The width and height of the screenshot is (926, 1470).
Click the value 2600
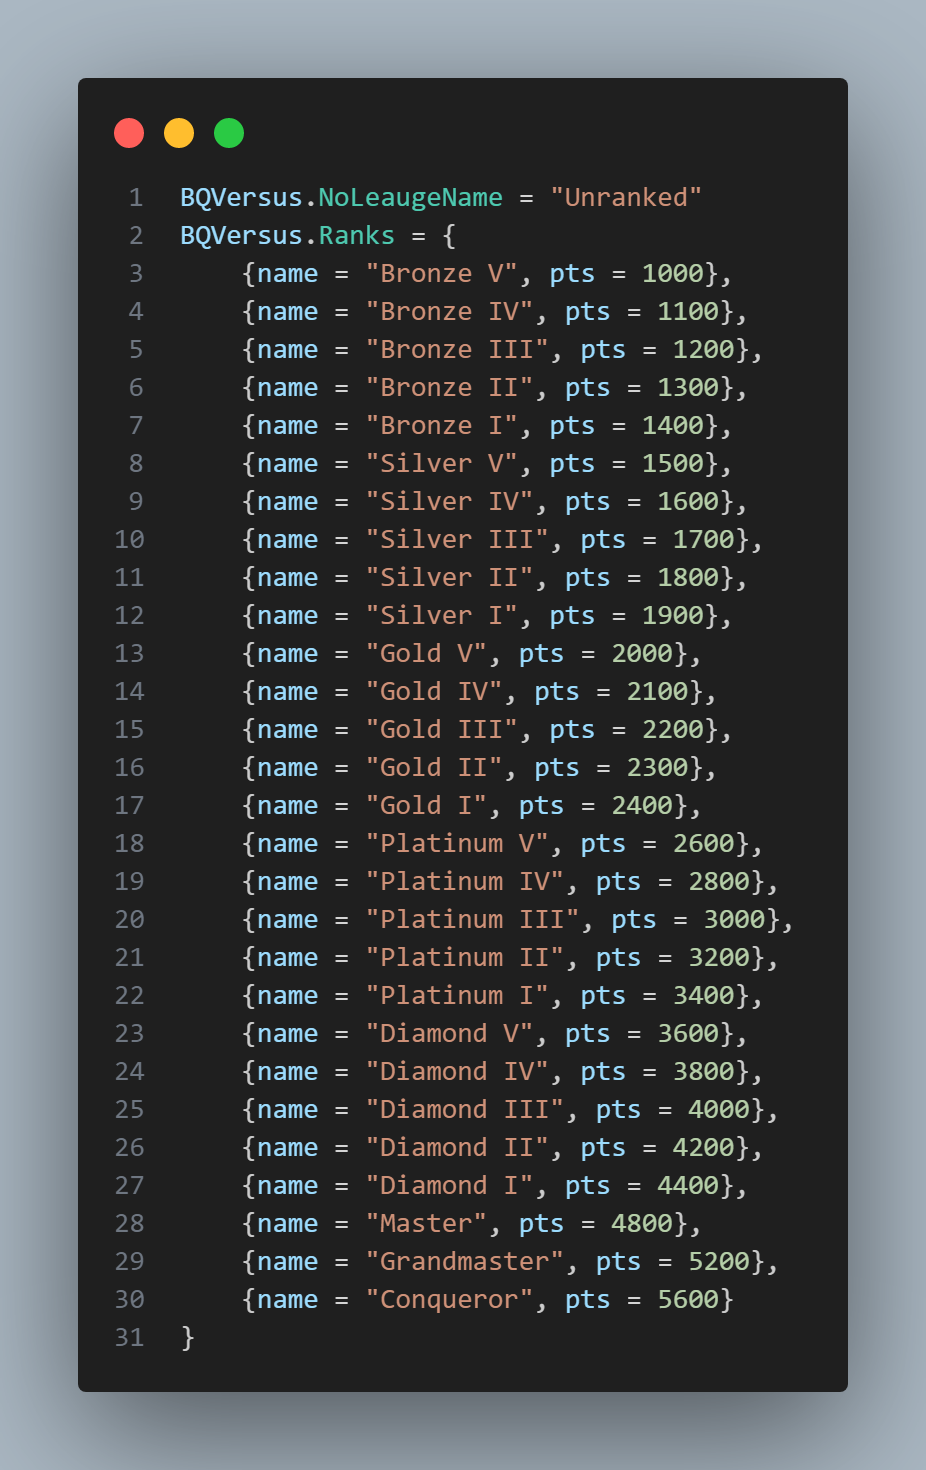click(x=704, y=843)
